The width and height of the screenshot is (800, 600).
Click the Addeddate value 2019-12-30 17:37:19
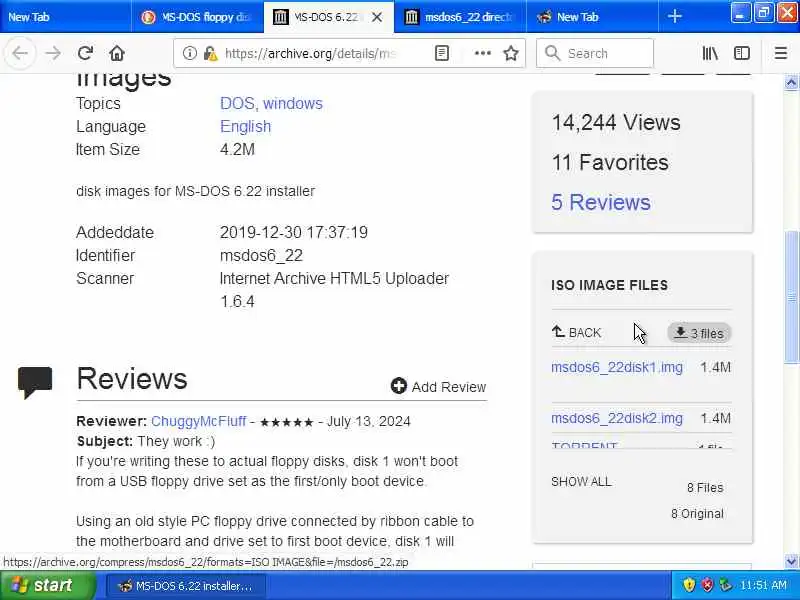293,232
